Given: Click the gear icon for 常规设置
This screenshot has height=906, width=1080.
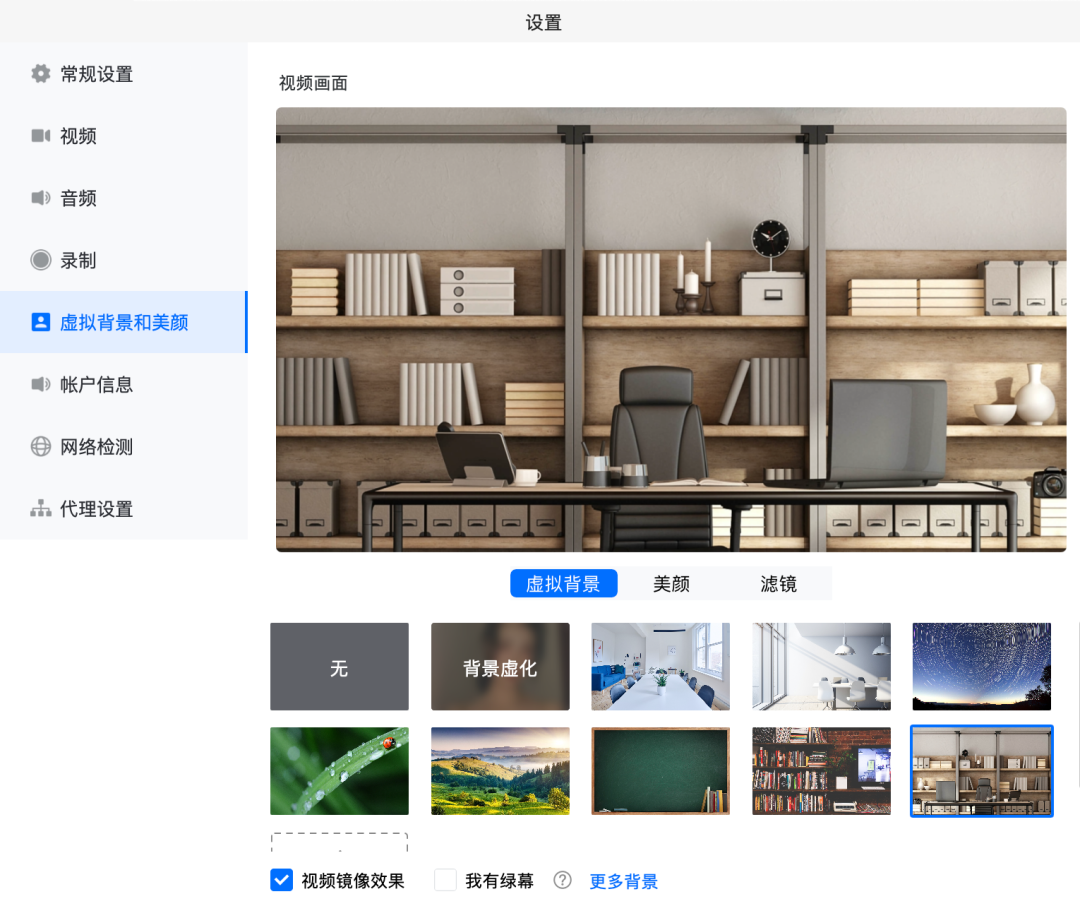Looking at the screenshot, I should pyautogui.click(x=41, y=74).
